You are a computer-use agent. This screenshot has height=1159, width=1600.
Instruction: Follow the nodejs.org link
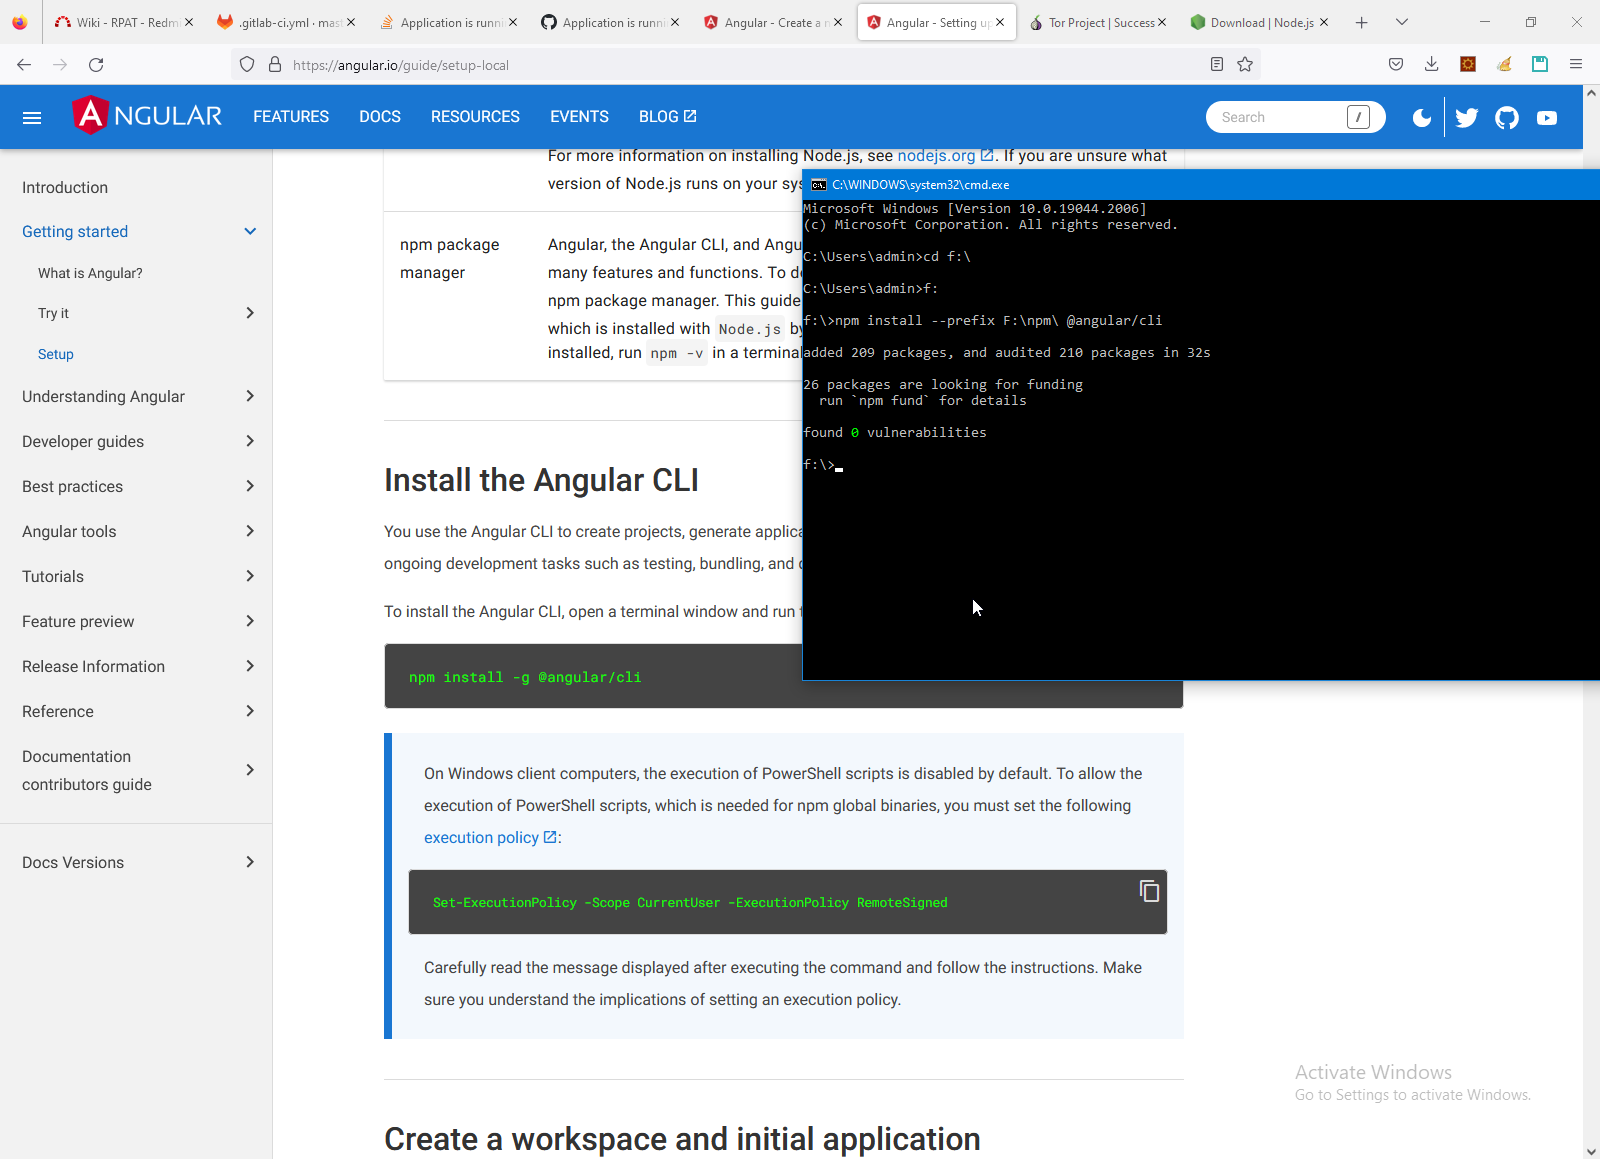pos(945,155)
